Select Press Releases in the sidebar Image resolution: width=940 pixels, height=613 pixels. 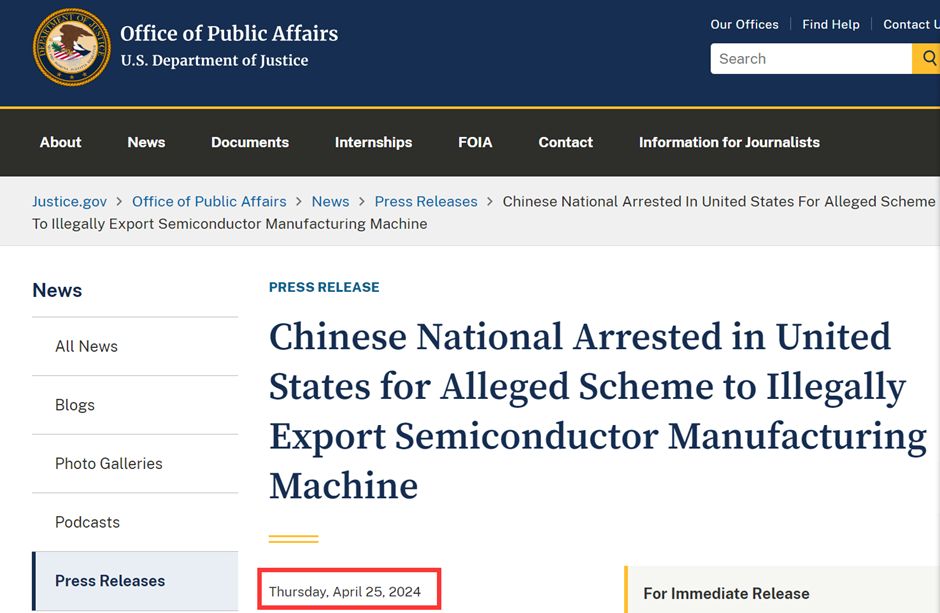(x=110, y=581)
